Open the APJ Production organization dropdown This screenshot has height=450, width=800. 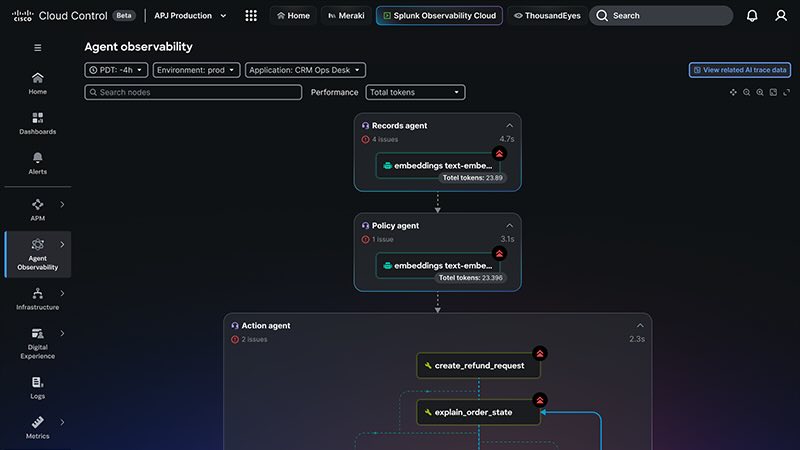coord(190,16)
